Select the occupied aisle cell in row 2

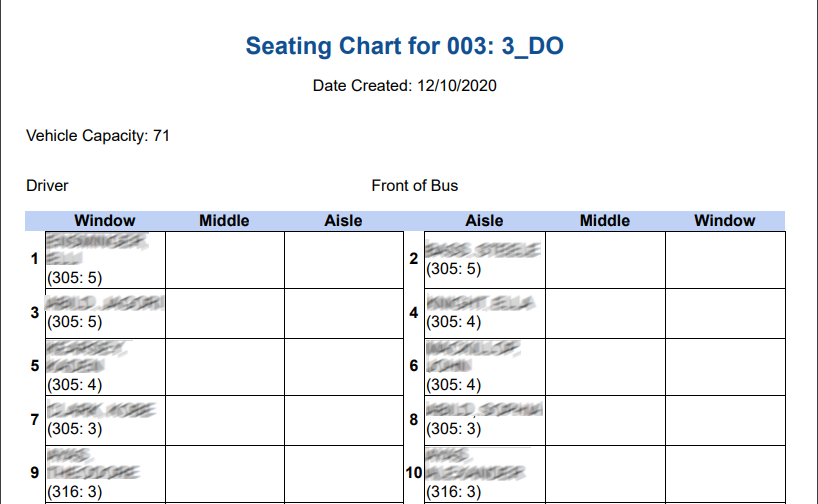[484, 260]
